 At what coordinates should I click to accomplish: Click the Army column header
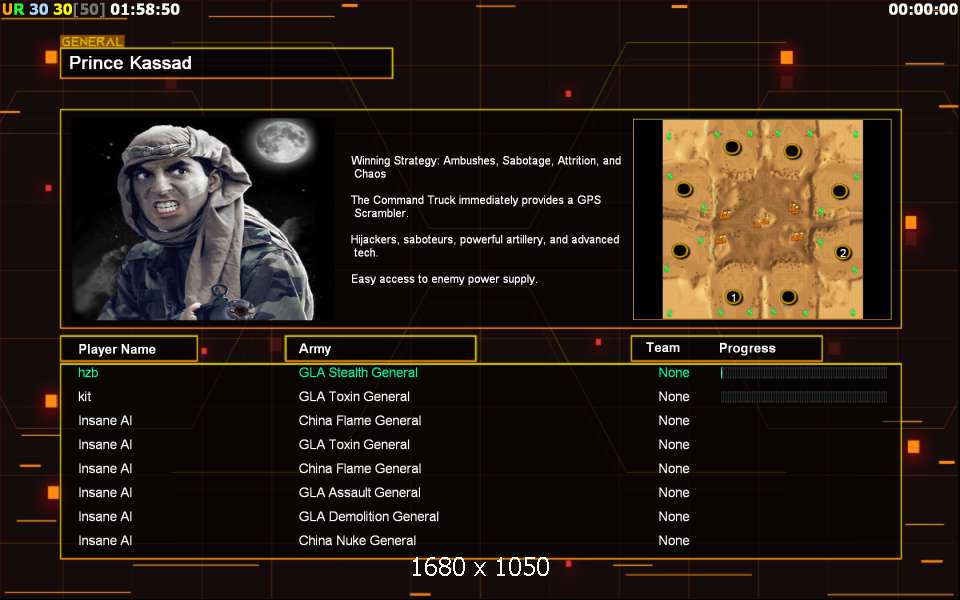point(380,348)
